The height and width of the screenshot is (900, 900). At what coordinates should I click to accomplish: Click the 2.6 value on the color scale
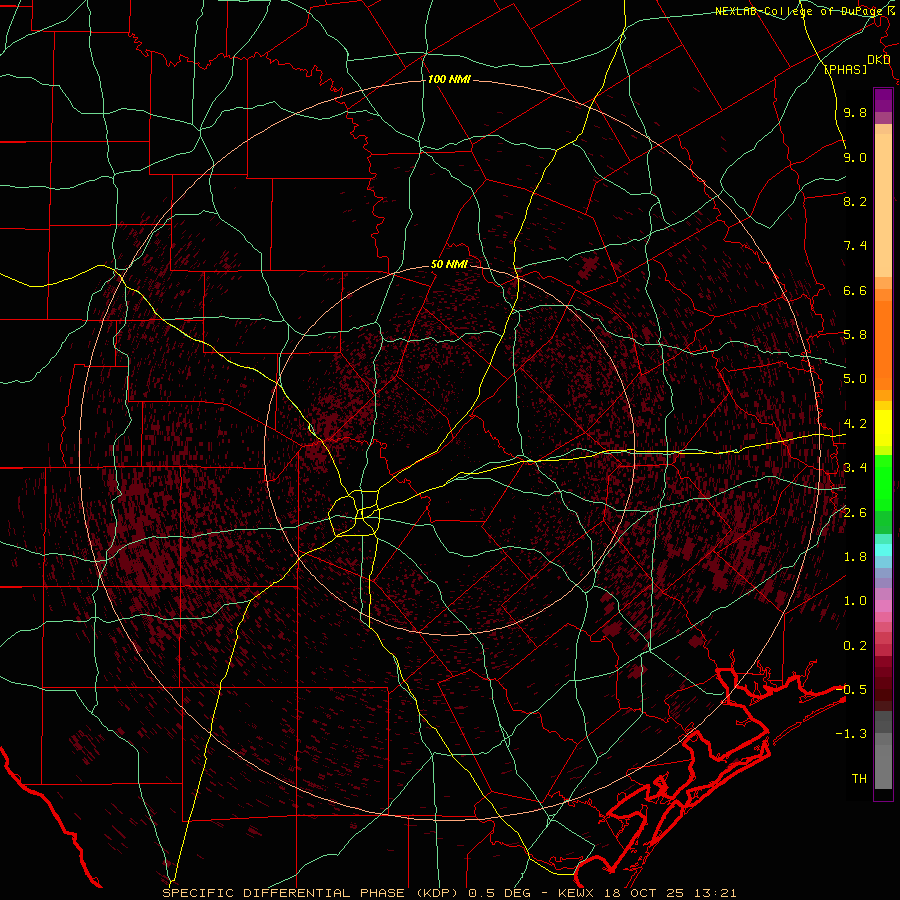pos(855,513)
